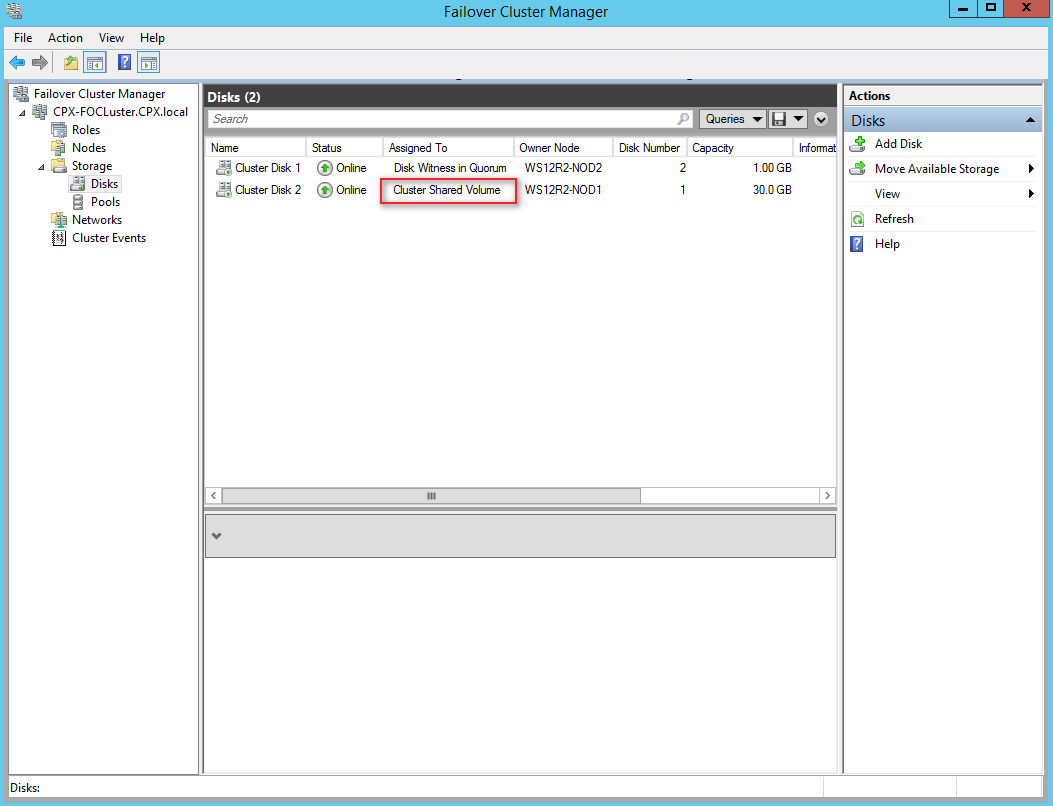Click the WS12R2-NOD1 owner node cell
The image size is (1053, 806).
[x=563, y=190]
